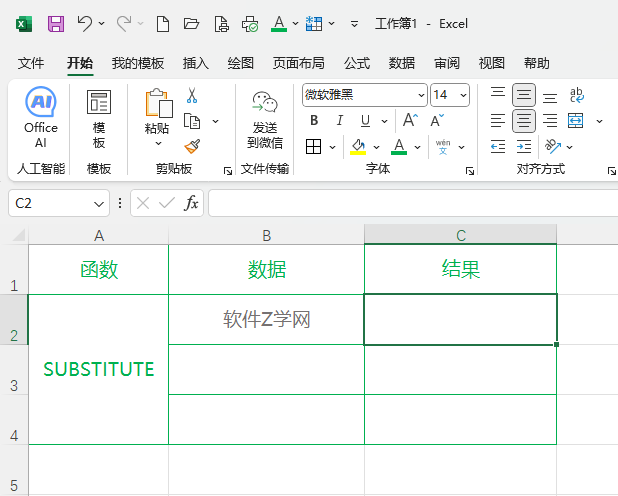The image size is (618, 496).
Task: Select row 3 header
Action: pyautogui.click(x=14, y=370)
